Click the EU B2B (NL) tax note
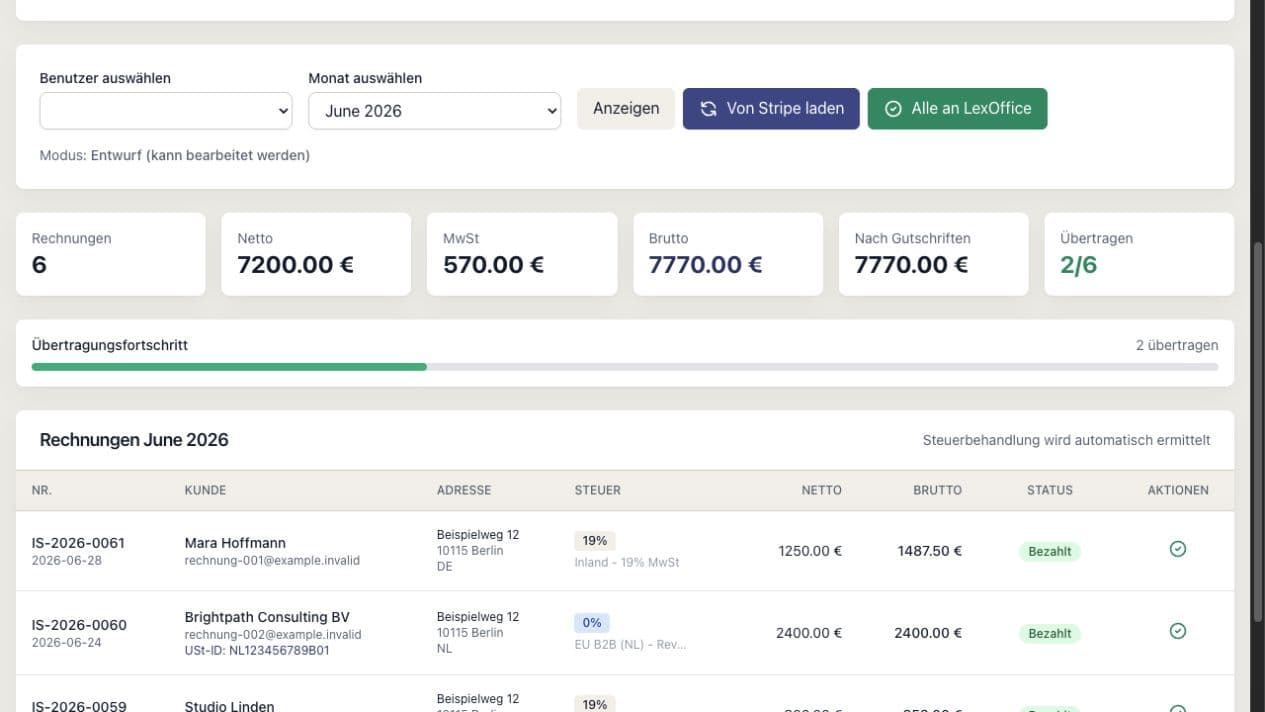 pyautogui.click(x=631, y=645)
